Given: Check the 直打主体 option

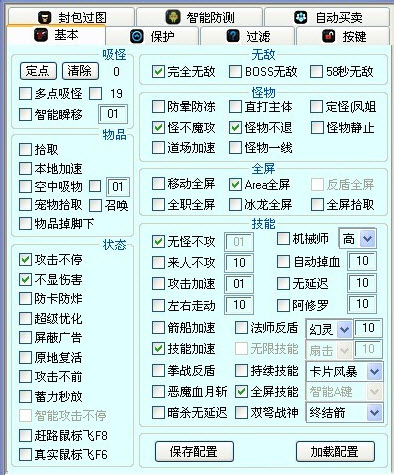Looking at the screenshot, I should click(x=235, y=107).
